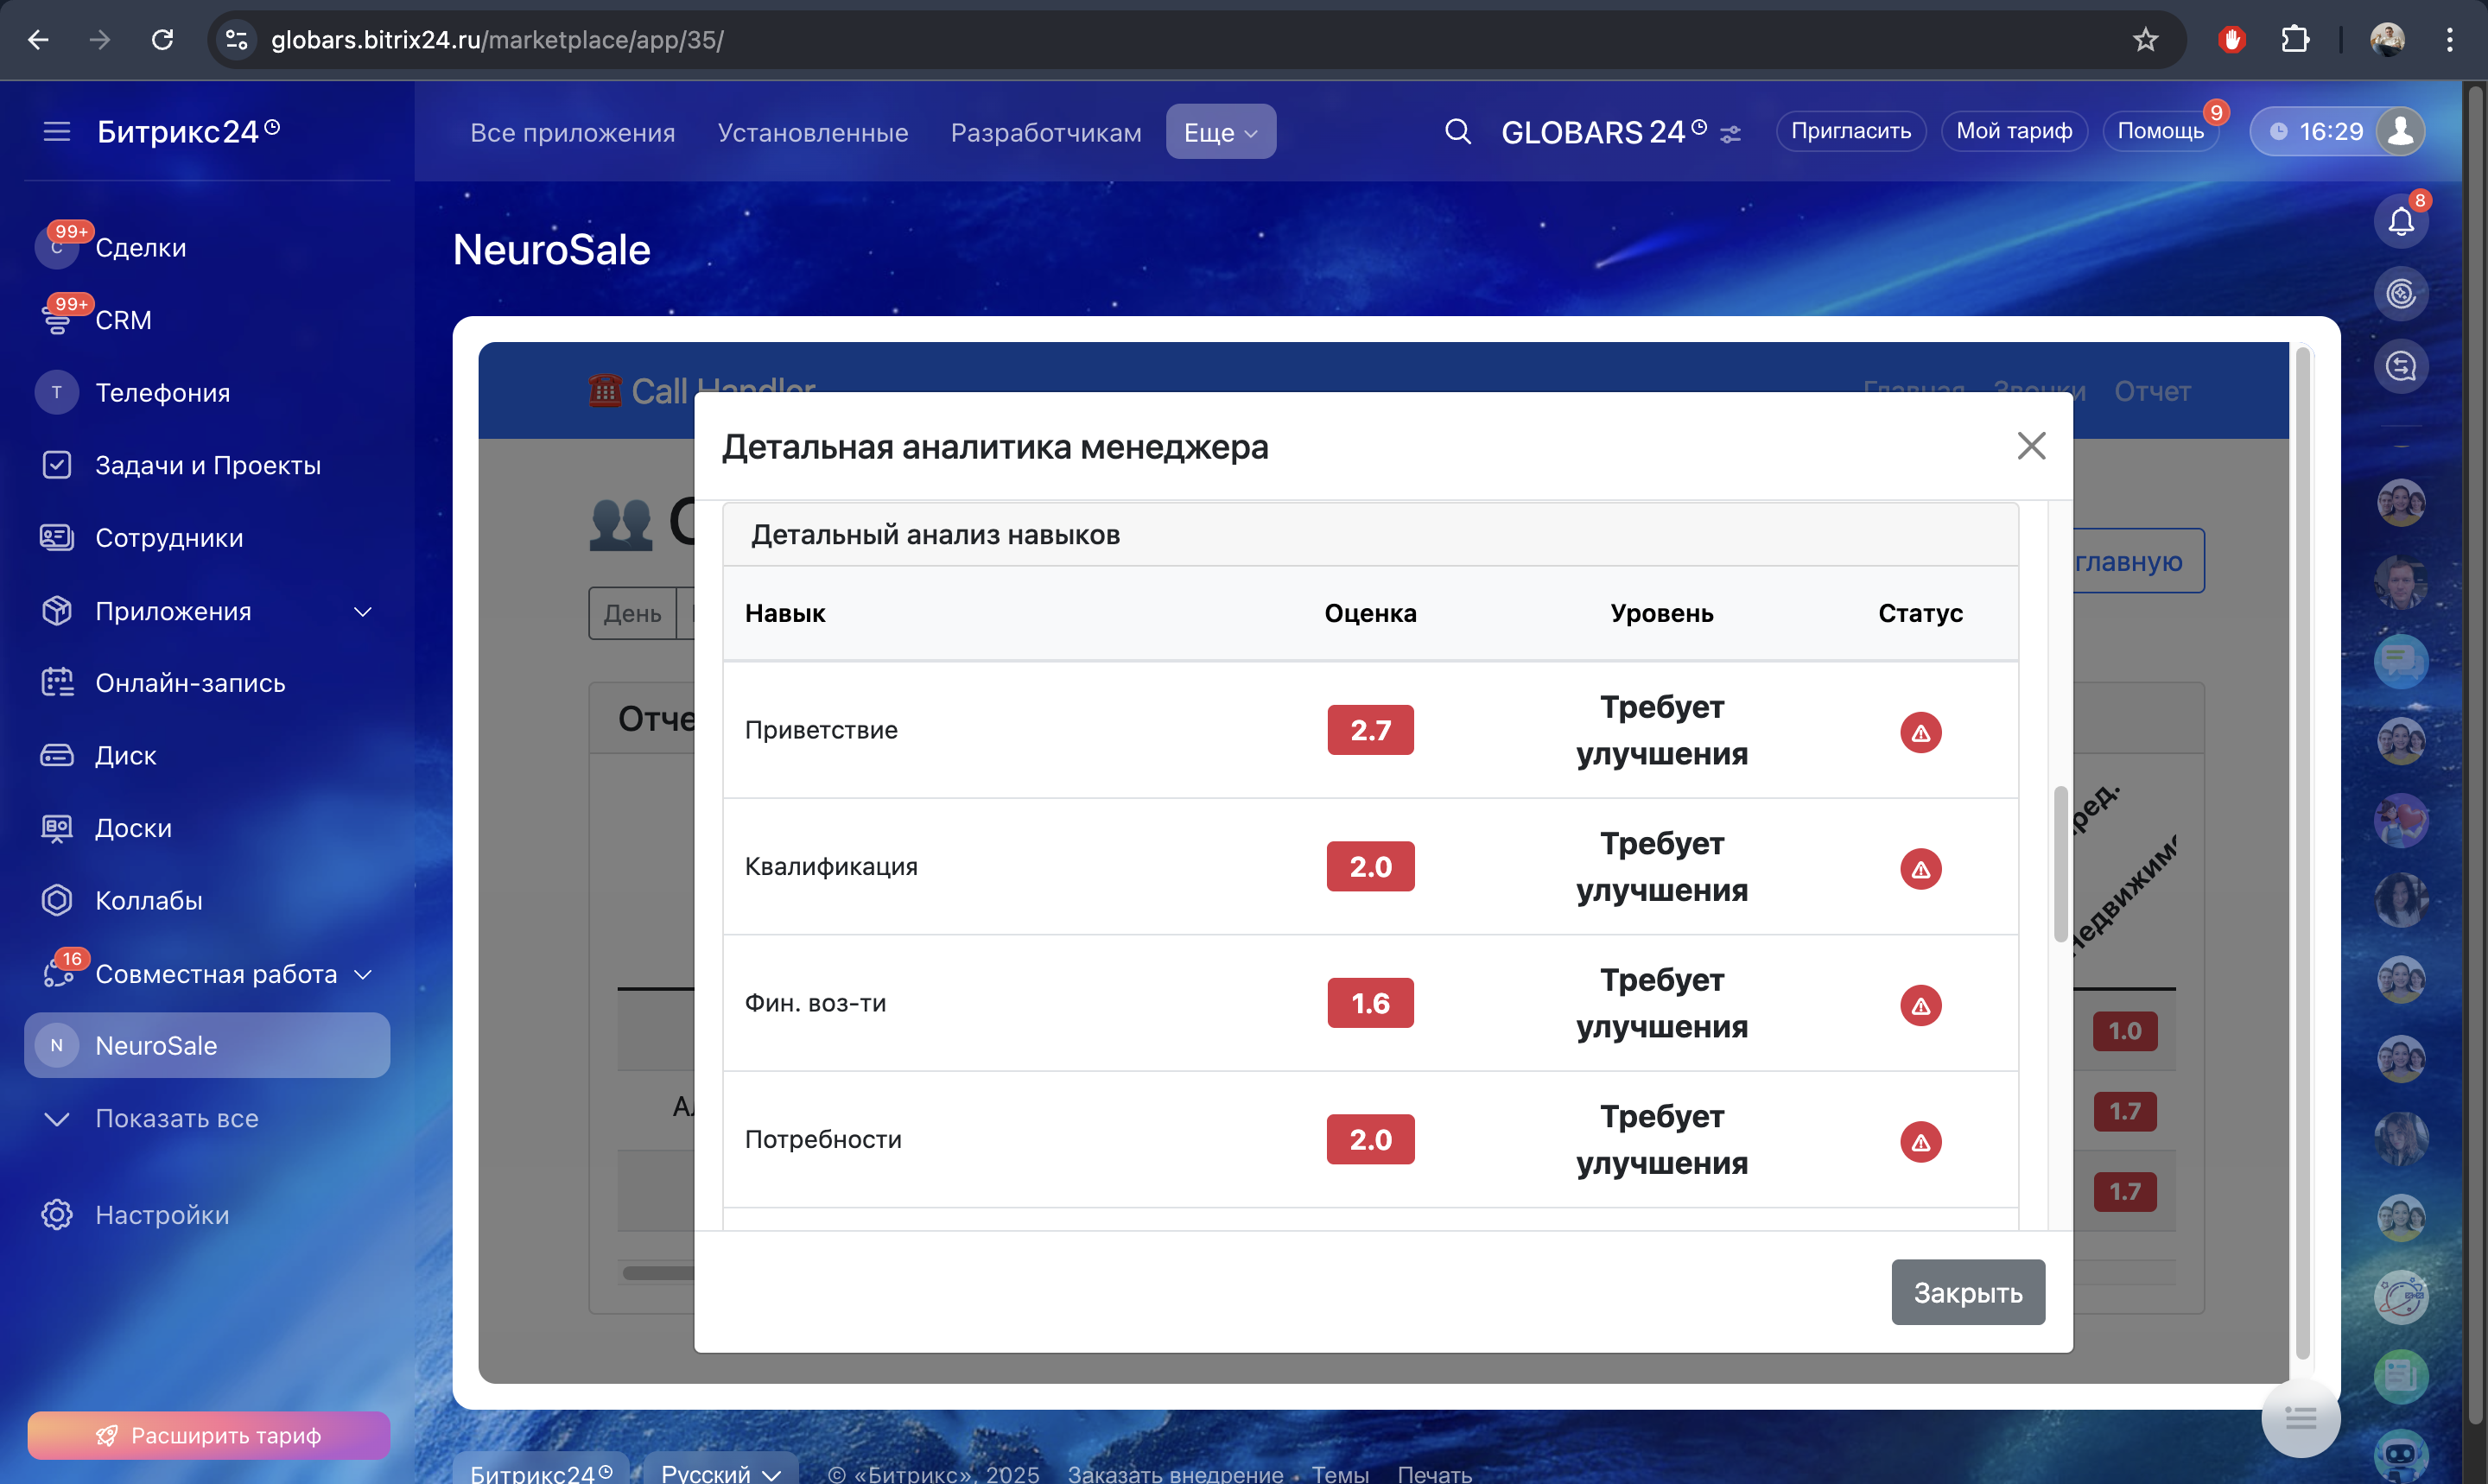Switch to Установленные tab
This screenshot has width=2488, height=1484.
point(812,132)
